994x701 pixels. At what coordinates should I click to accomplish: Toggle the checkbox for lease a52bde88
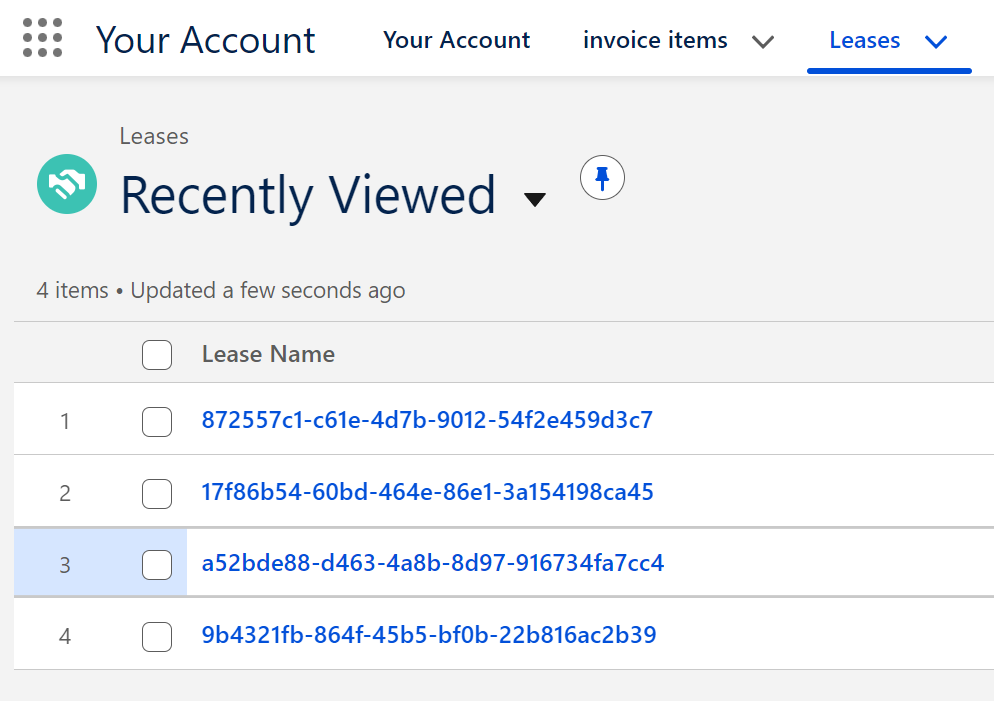click(157, 564)
